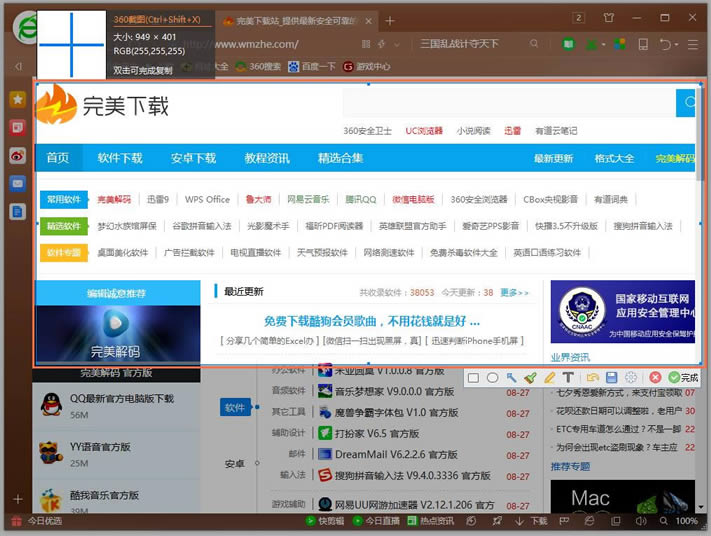Open 百度一下 bookmark
The height and width of the screenshot is (536, 711).
pos(312,67)
